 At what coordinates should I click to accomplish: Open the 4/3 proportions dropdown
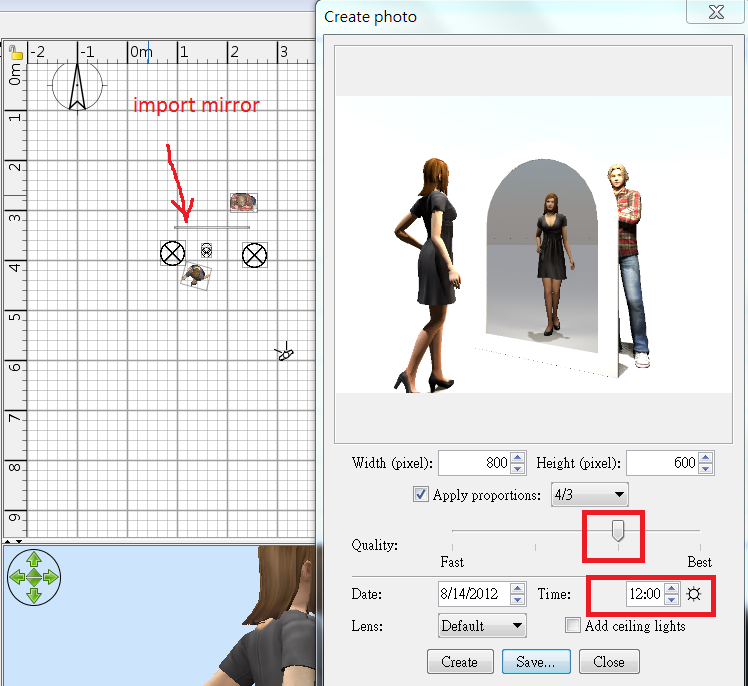(x=590, y=494)
